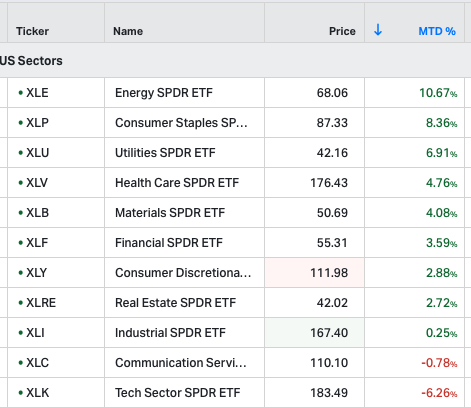Sort by the Ticker column header
The height and width of the screenshot is (408, 471).
tap(32, 31)
